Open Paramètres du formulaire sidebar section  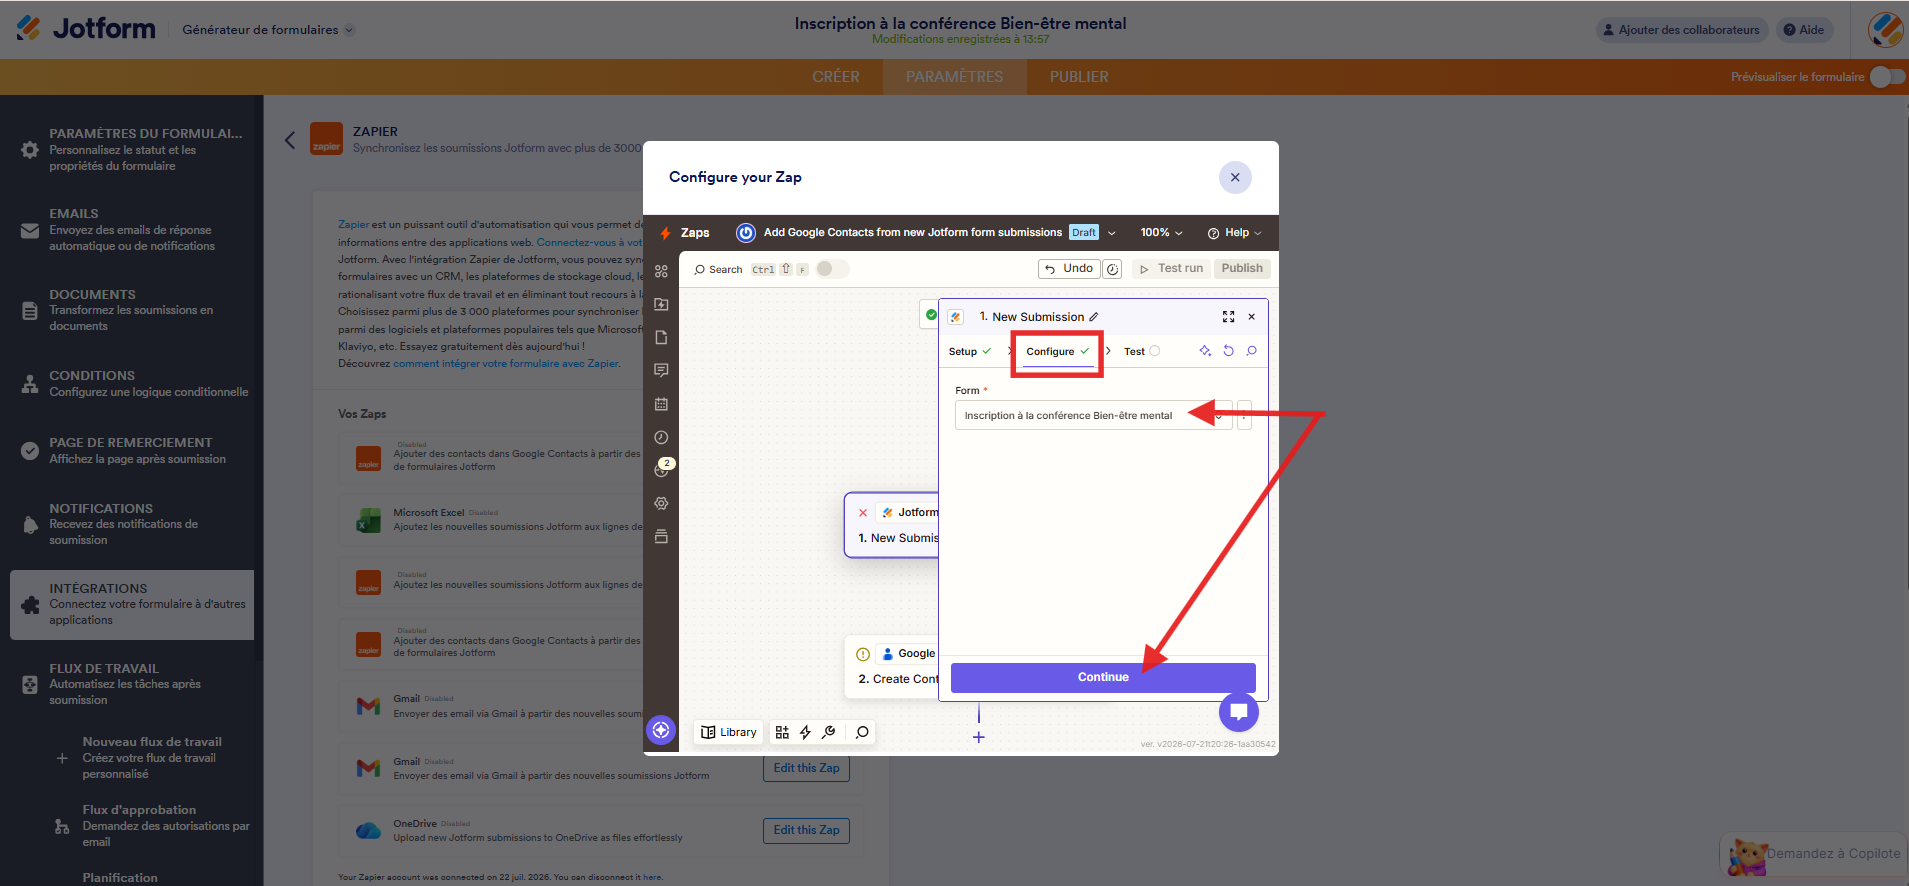[132, 149]
